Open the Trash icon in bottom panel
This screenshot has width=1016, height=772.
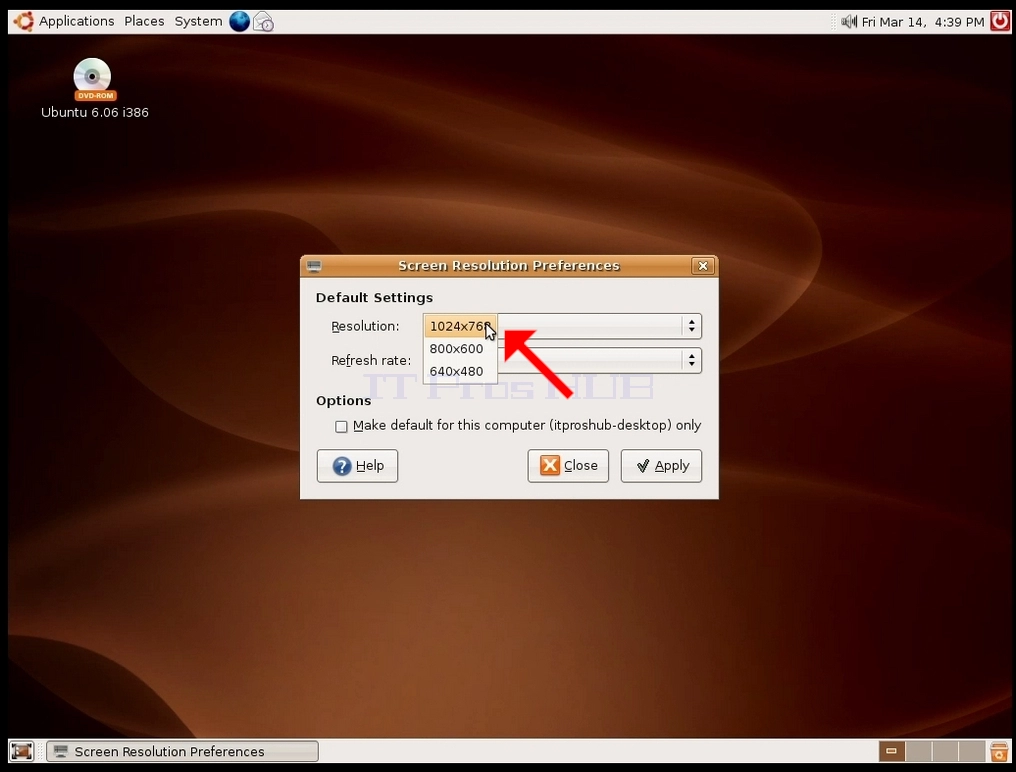coord(999,751)
